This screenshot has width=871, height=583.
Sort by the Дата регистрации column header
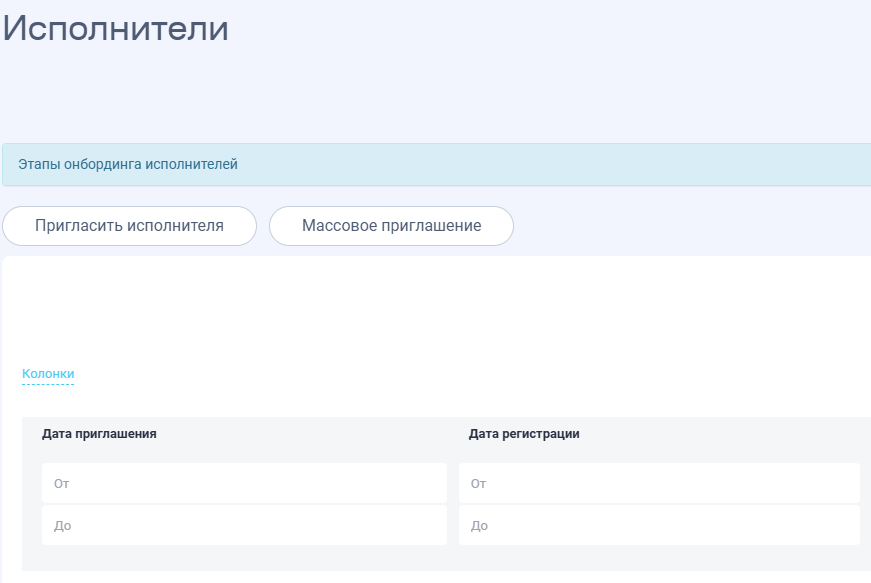point(524,434)
